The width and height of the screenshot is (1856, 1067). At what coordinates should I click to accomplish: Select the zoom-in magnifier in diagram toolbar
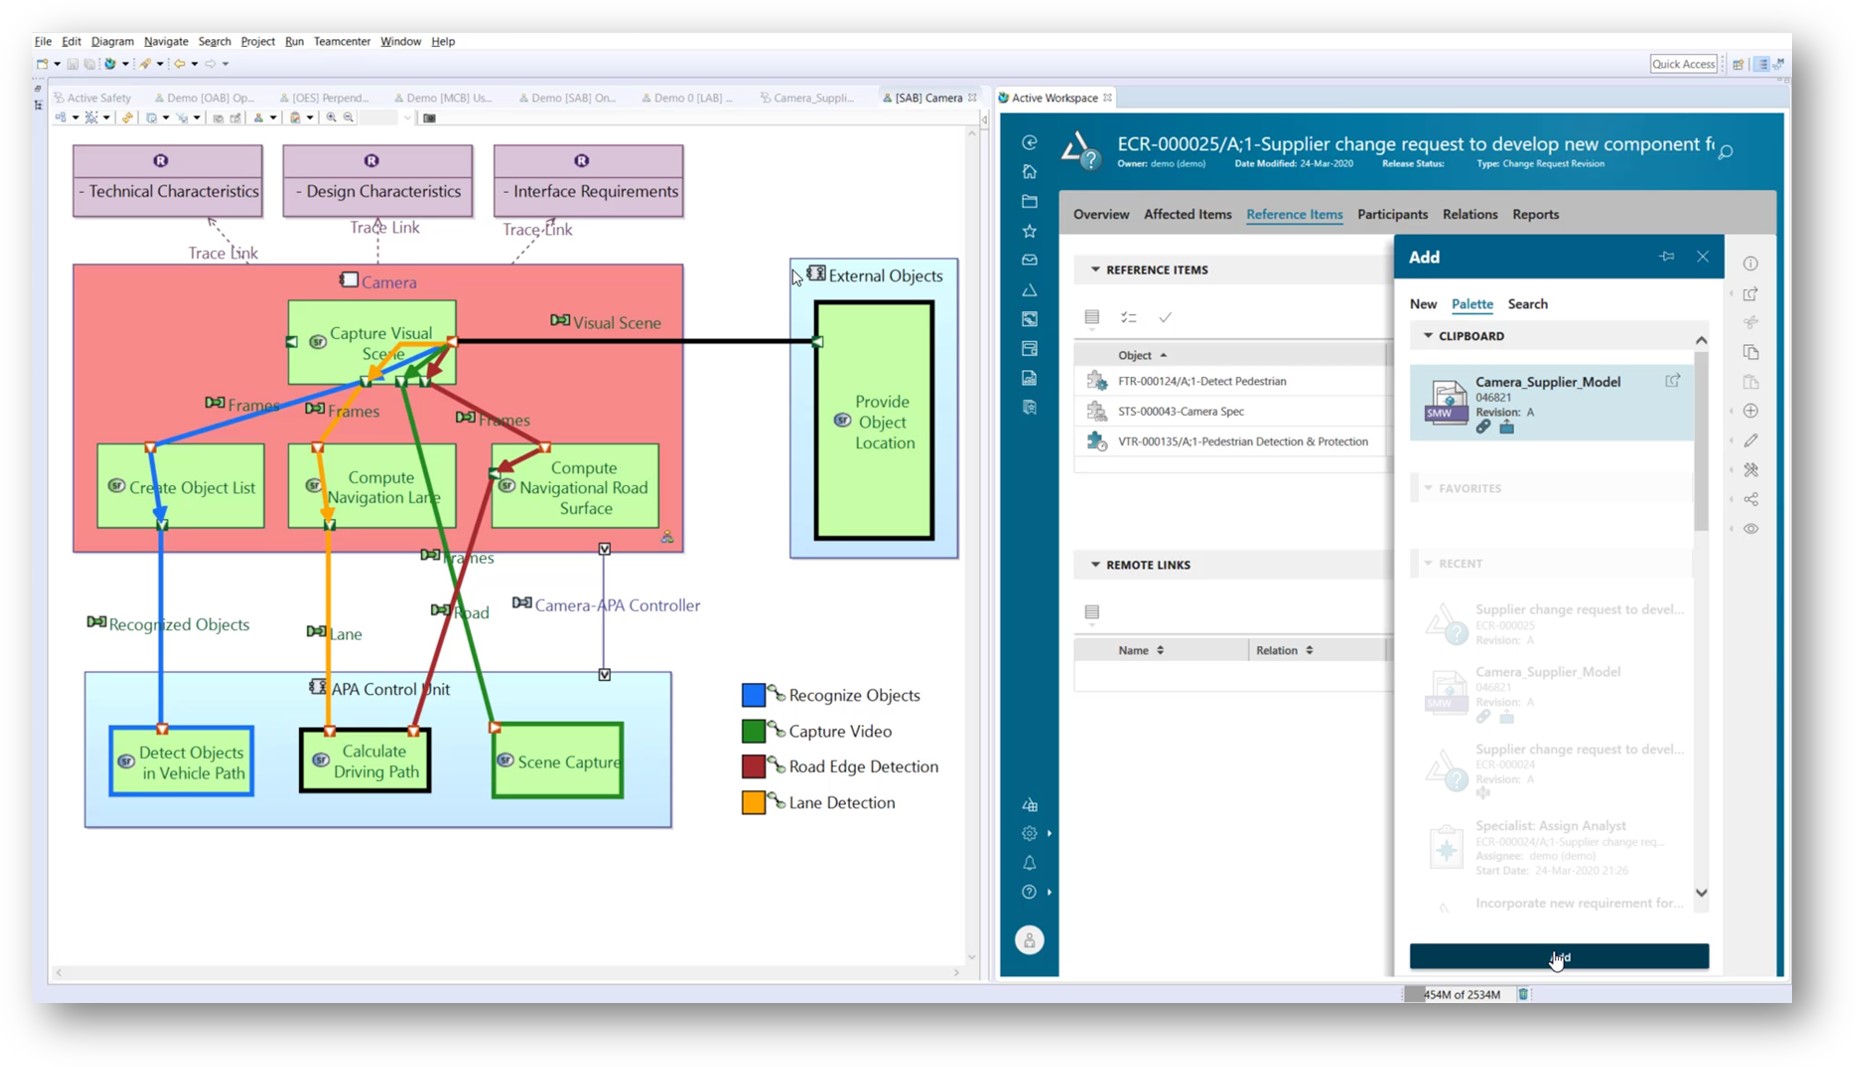(x=332, y=118)
